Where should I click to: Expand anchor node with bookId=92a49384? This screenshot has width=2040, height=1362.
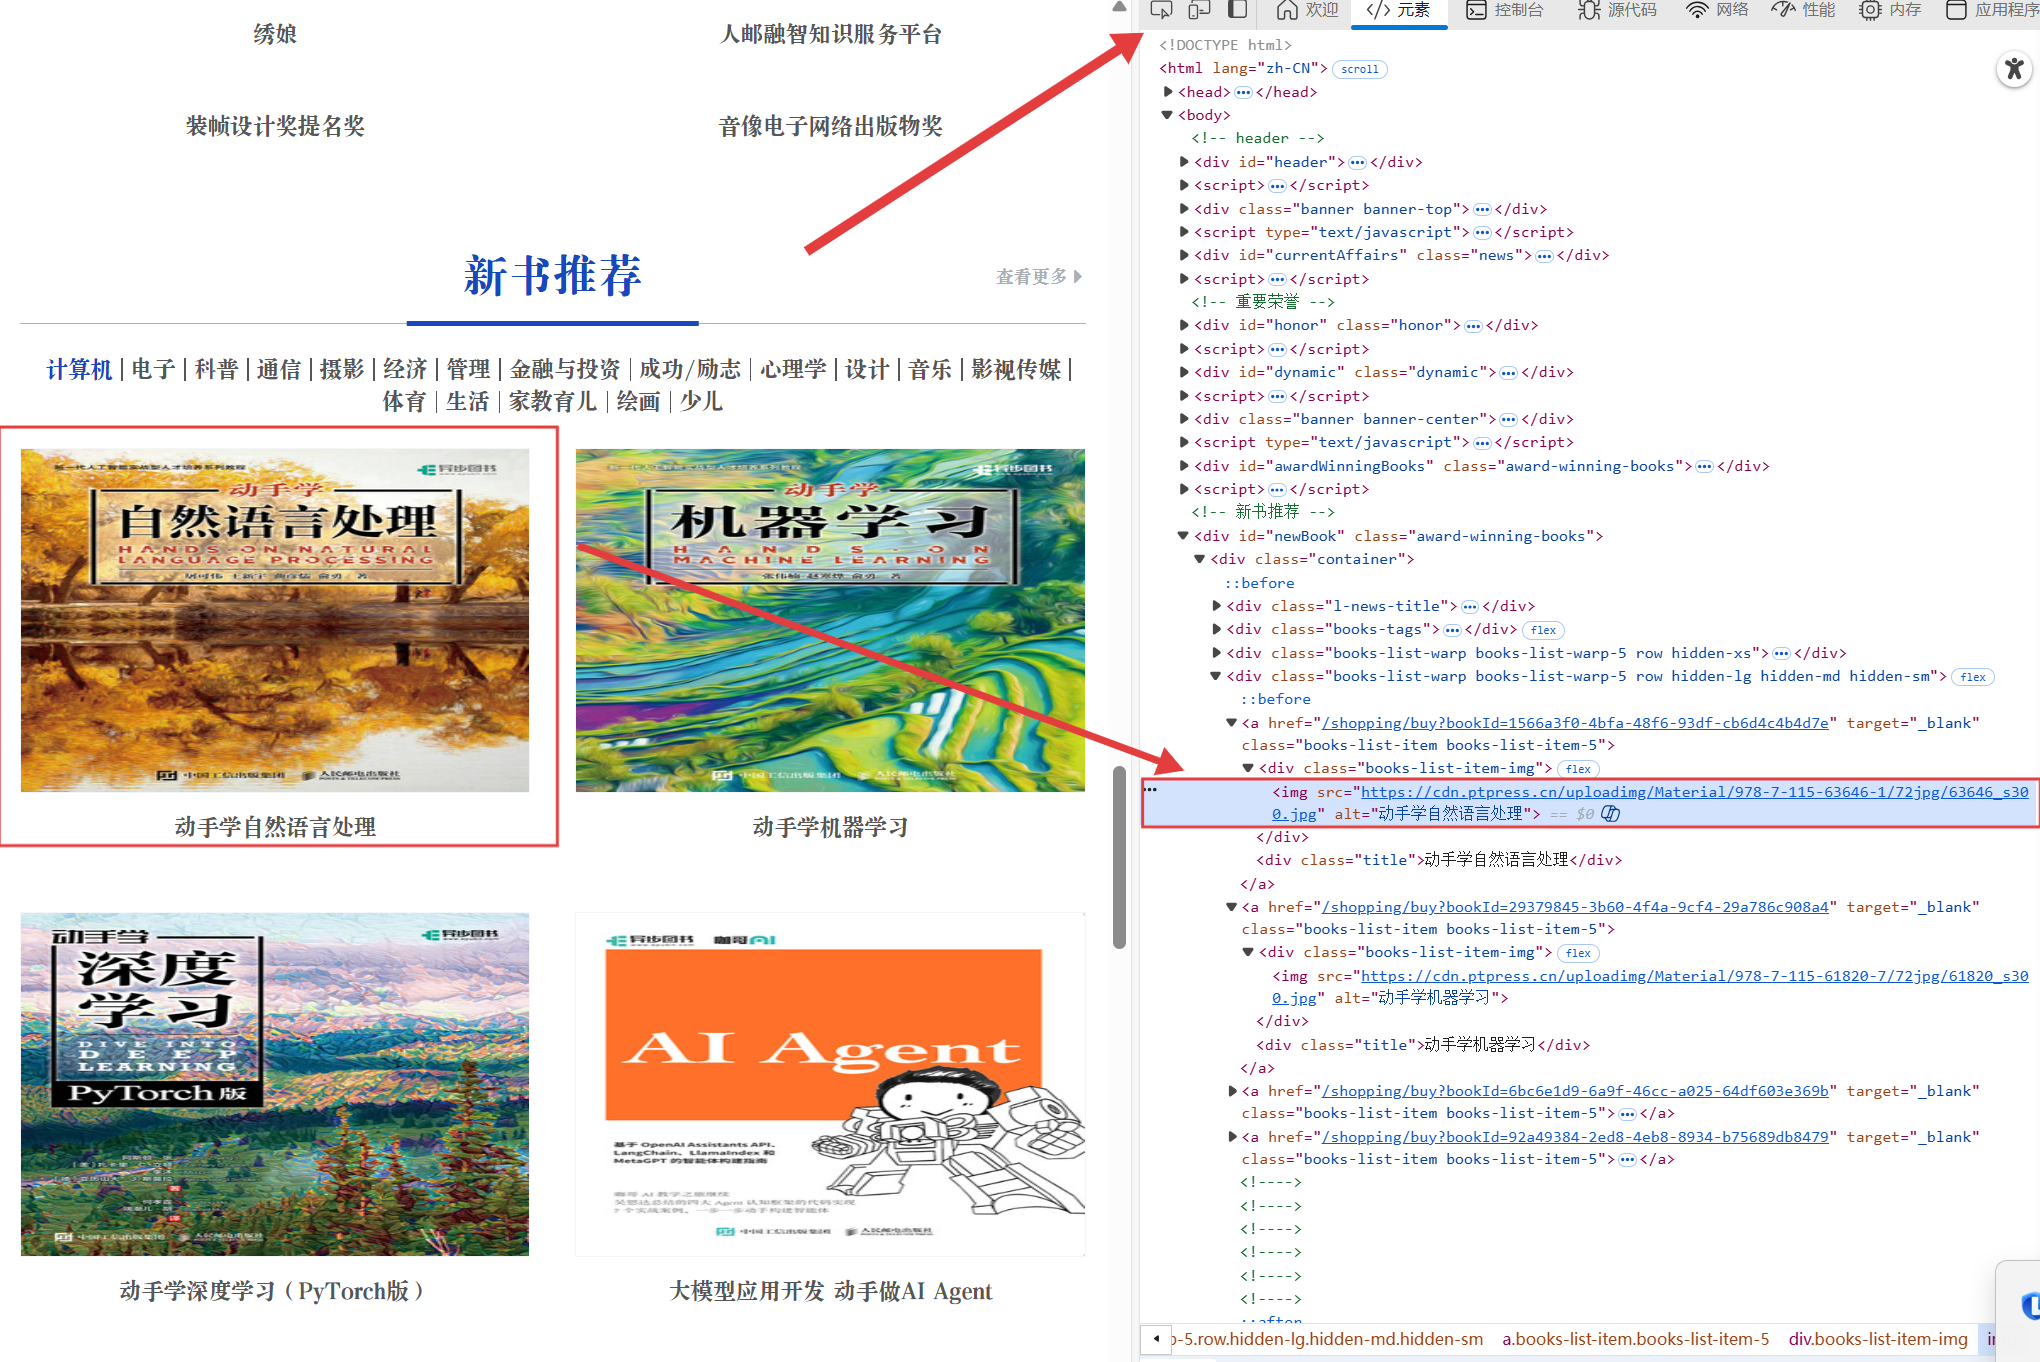[1233, 1137]
